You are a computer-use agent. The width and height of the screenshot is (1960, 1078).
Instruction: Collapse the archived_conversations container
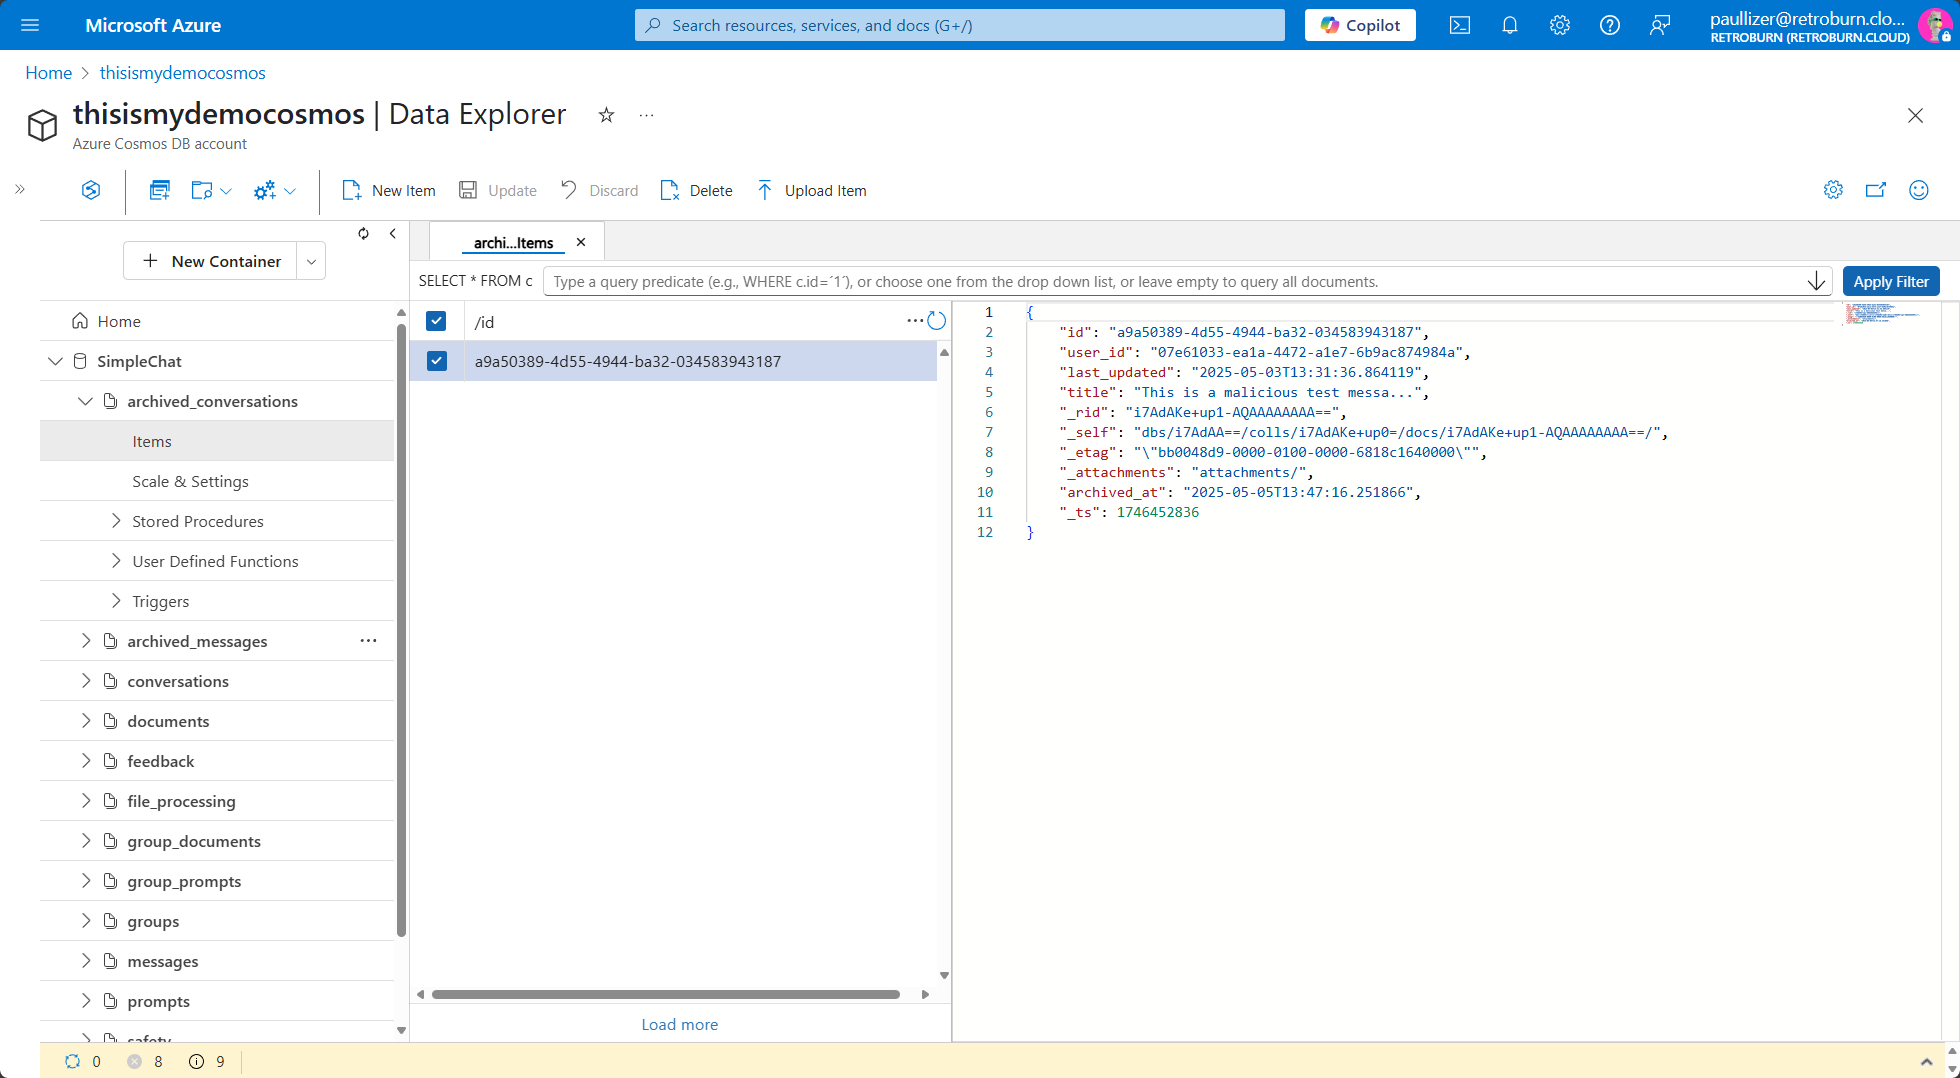86,401
